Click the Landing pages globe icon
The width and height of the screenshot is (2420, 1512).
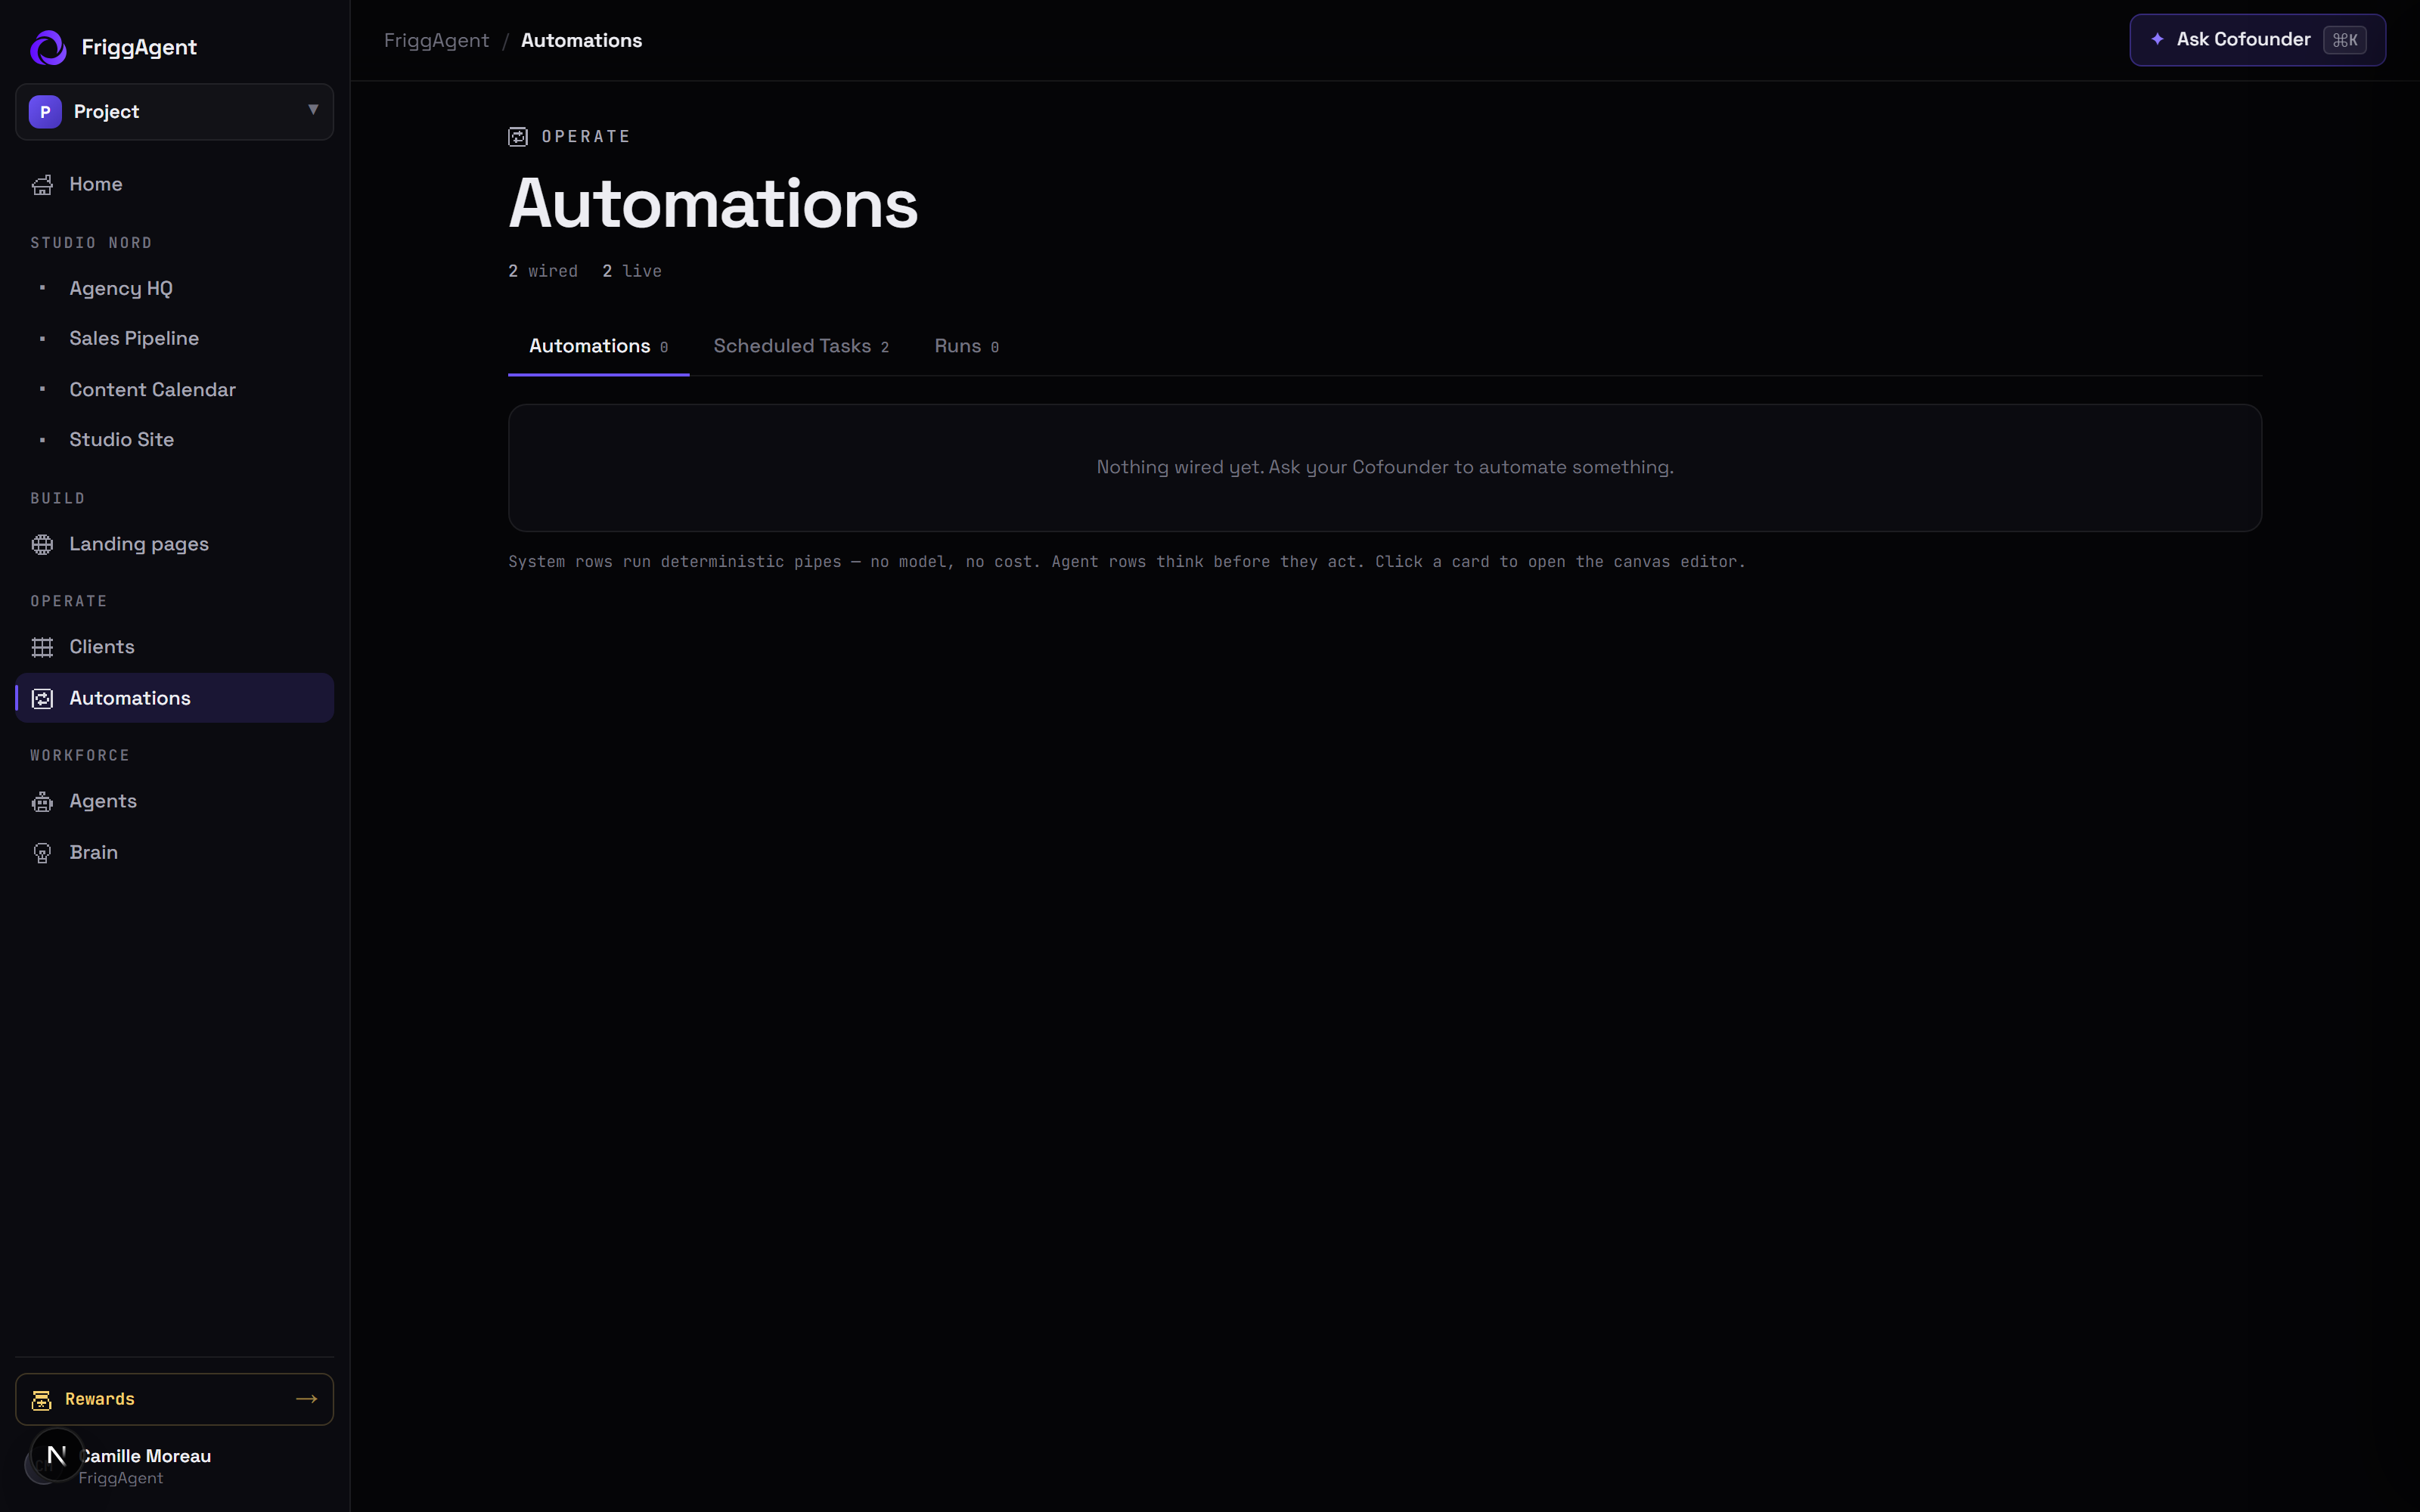pyautogui.click(x=42, y=545)
